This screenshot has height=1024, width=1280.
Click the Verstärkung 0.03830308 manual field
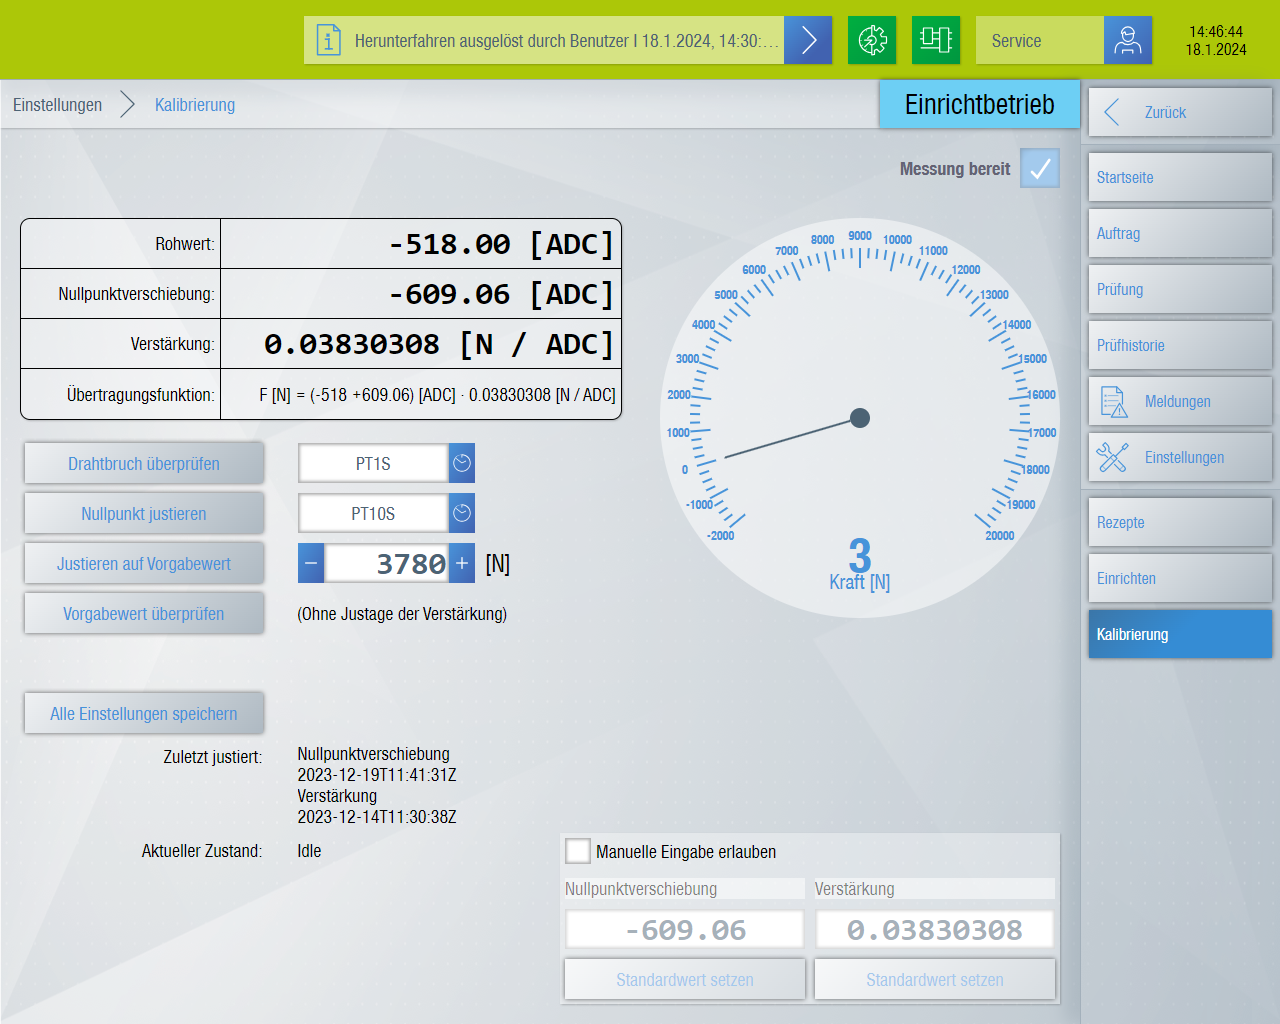(935, 929)
